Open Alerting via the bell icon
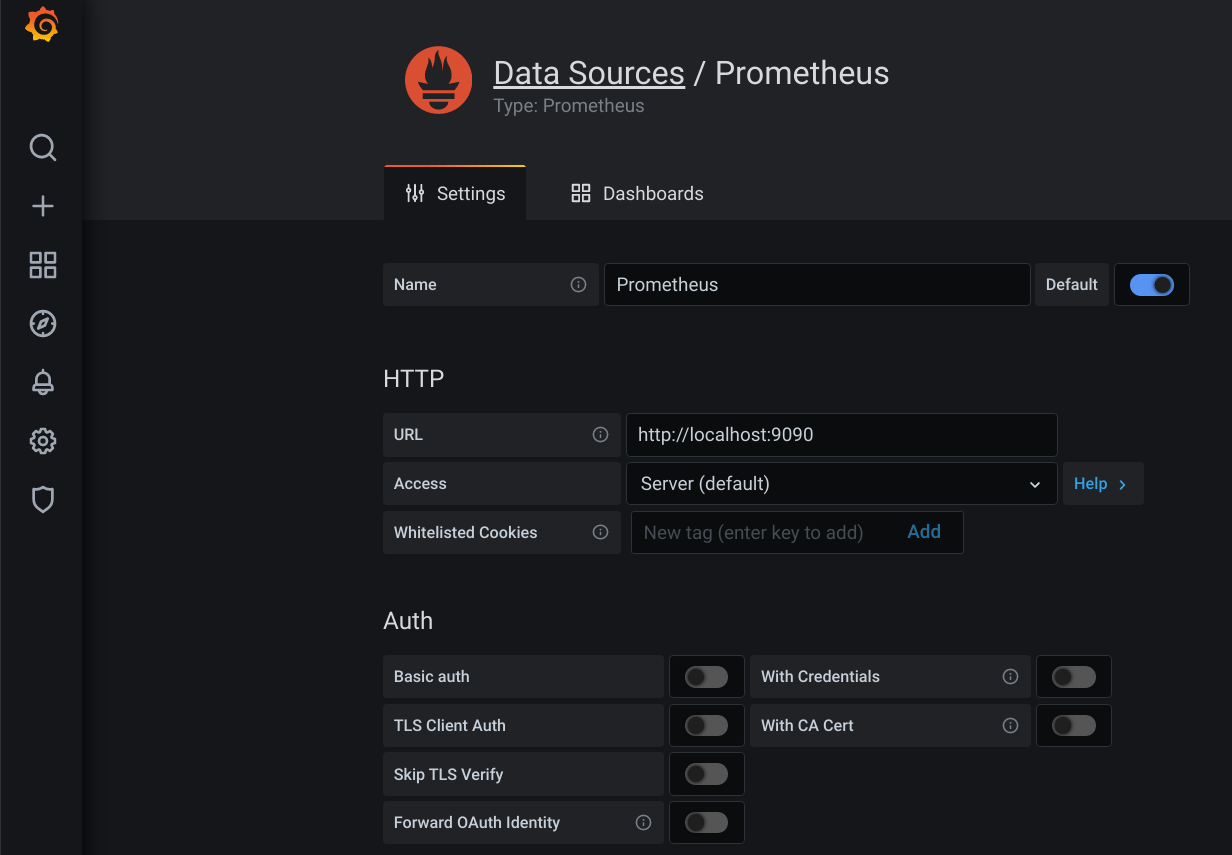Image resolution: width=1232 pixels, height=855 pixels. coord(42,382)
